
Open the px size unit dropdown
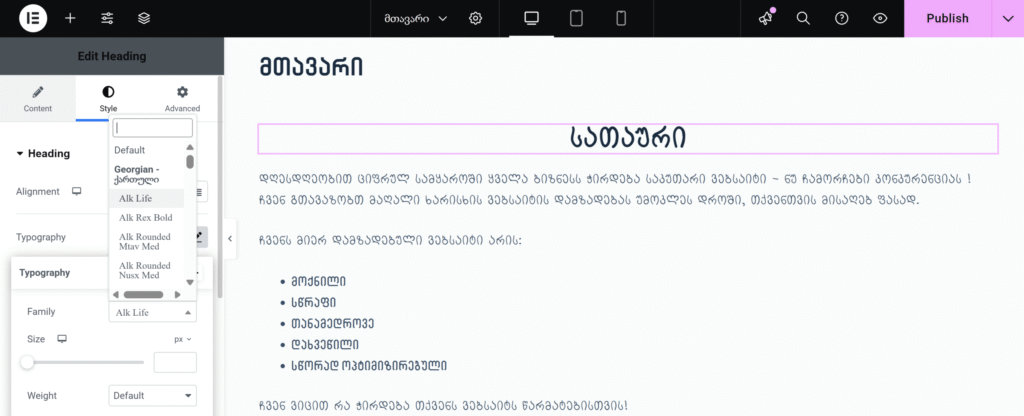click(x=184, y=339)
